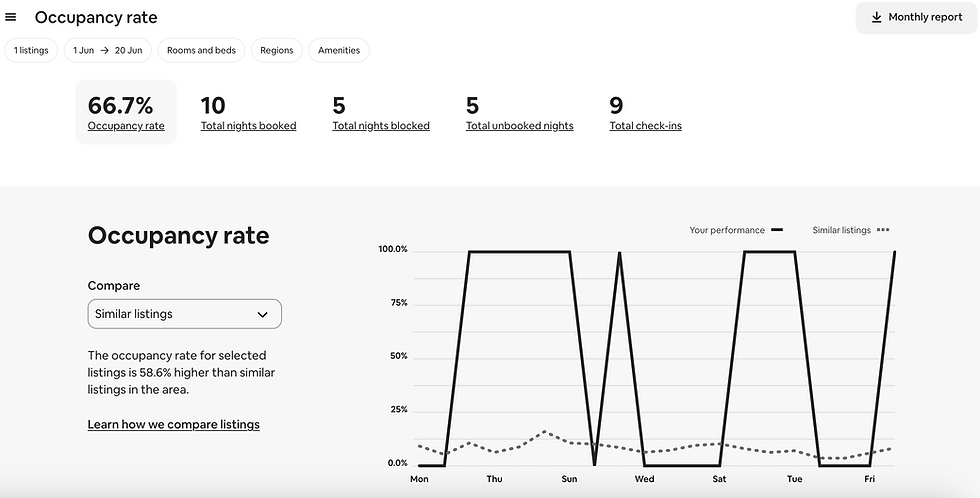Click the download icon in Monthly report
980x498 pixels.
point(876,17)
